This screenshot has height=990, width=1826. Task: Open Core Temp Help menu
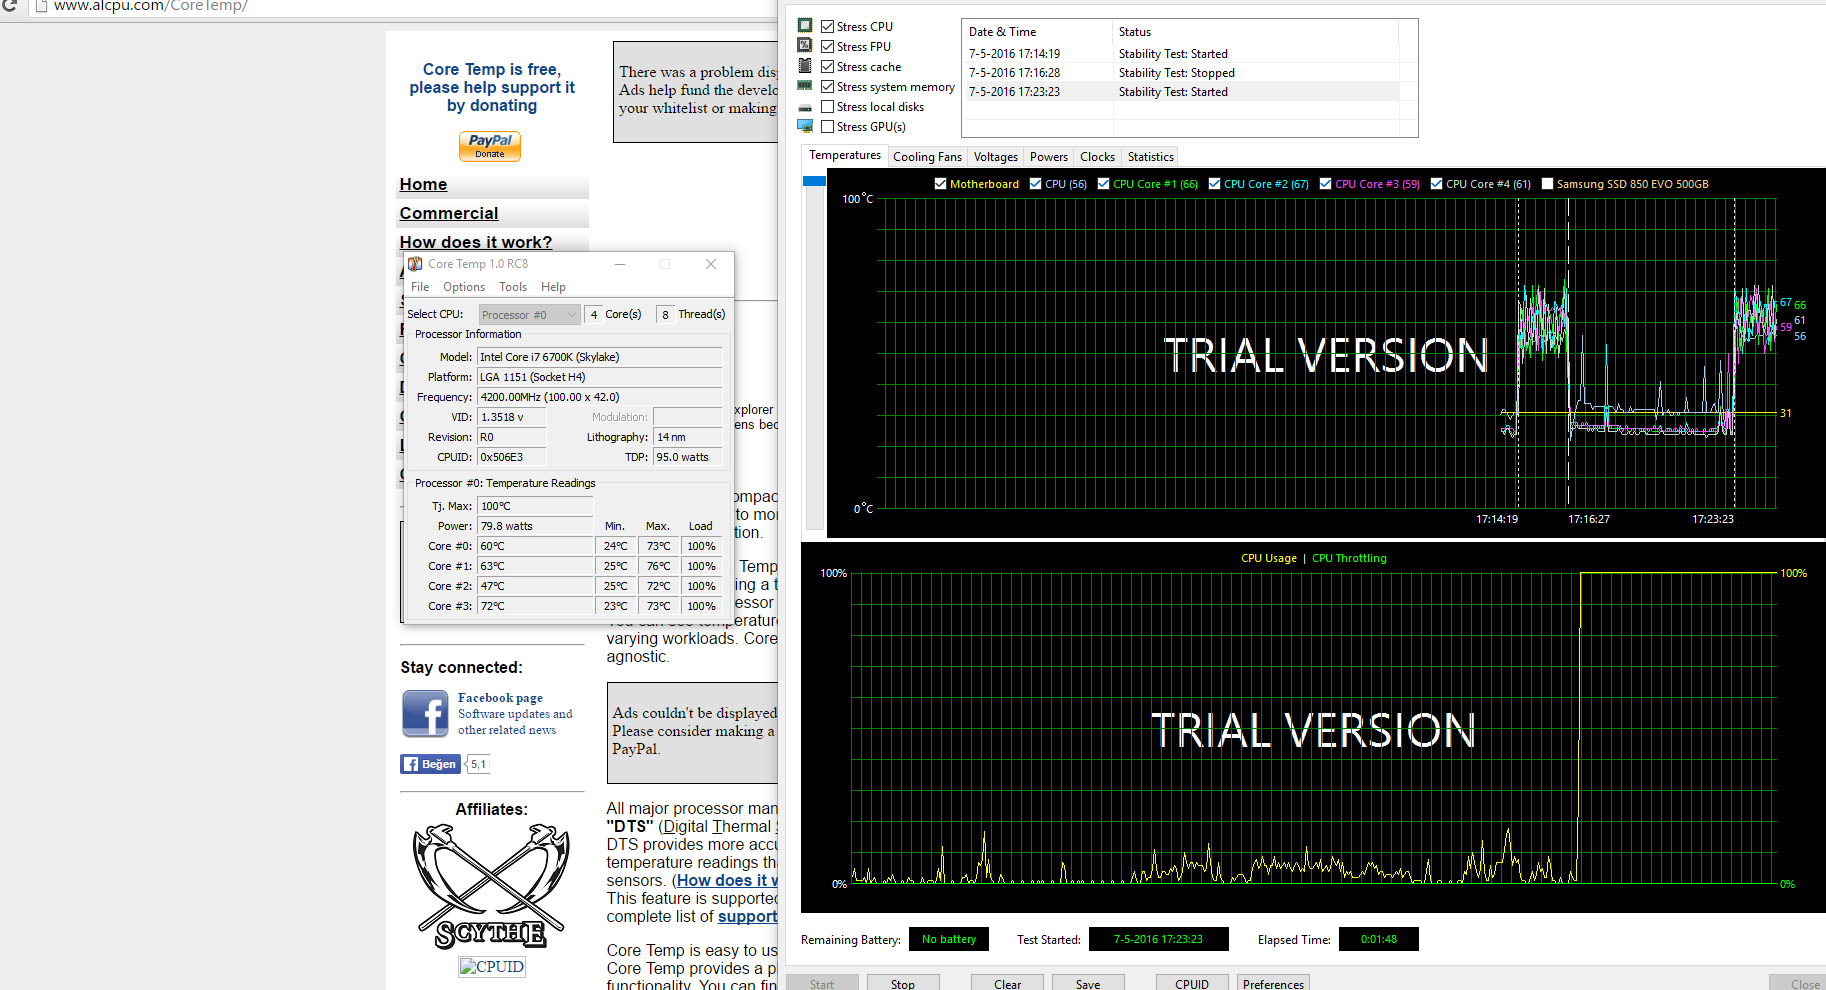coord(553,287)
